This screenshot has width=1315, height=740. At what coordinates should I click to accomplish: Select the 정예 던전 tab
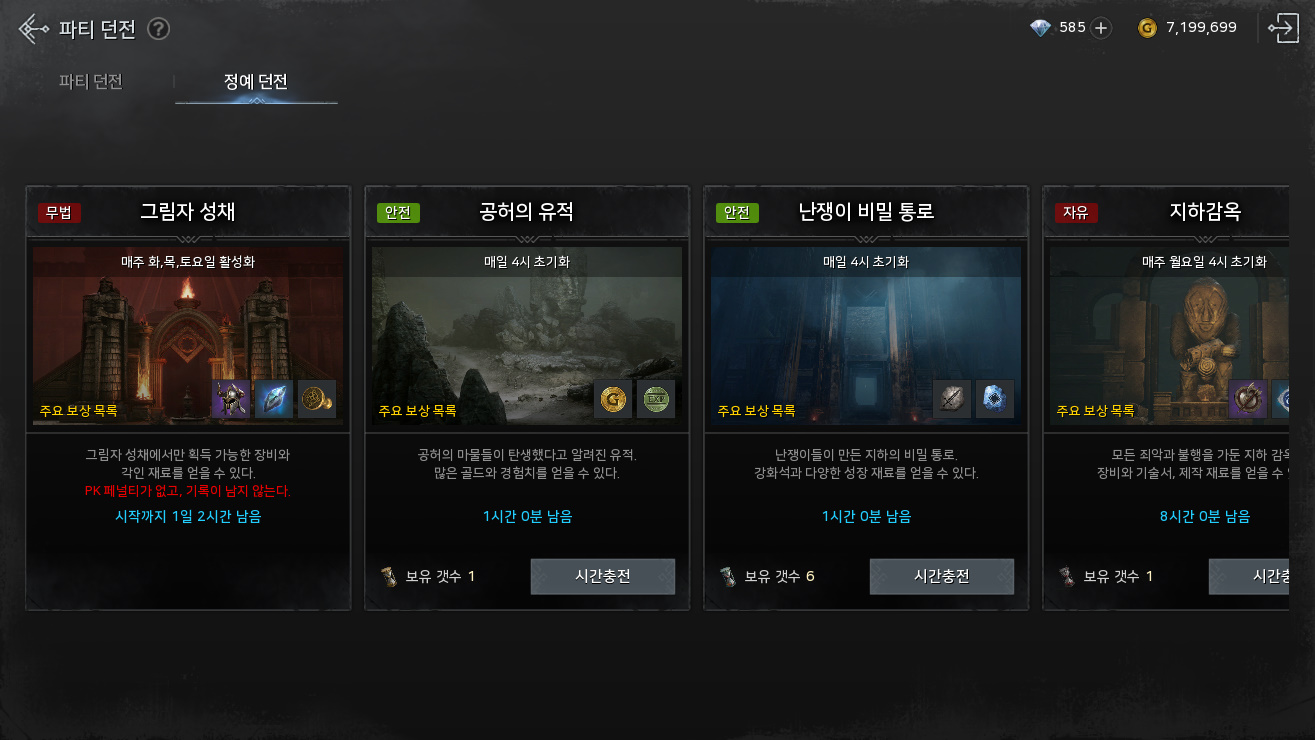coord(256,82)
